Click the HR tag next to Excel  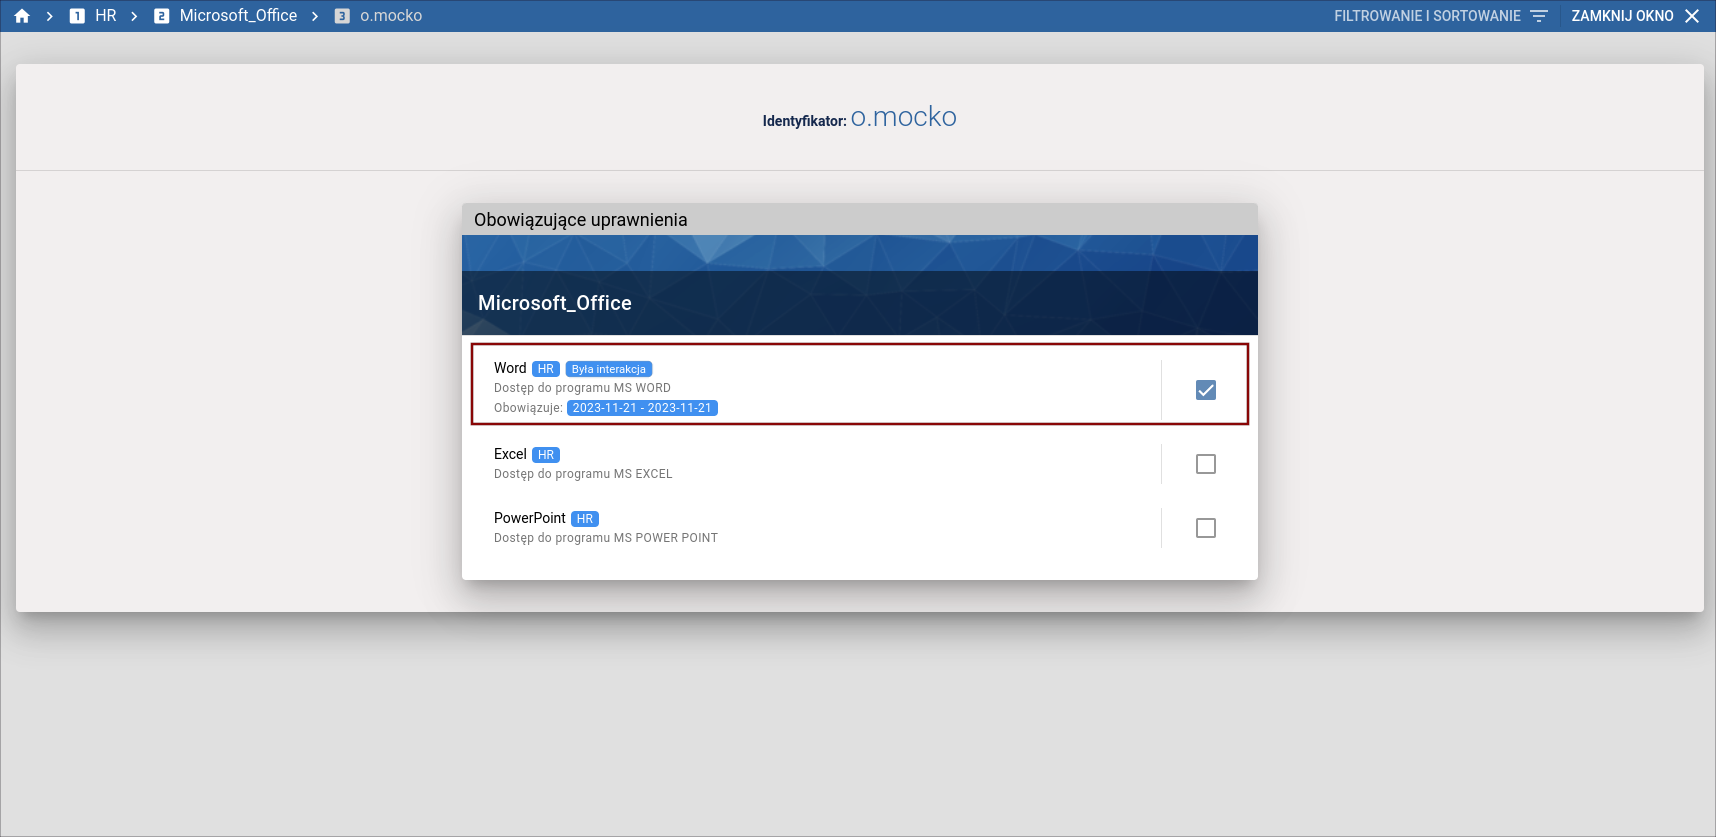coord(546,455)
